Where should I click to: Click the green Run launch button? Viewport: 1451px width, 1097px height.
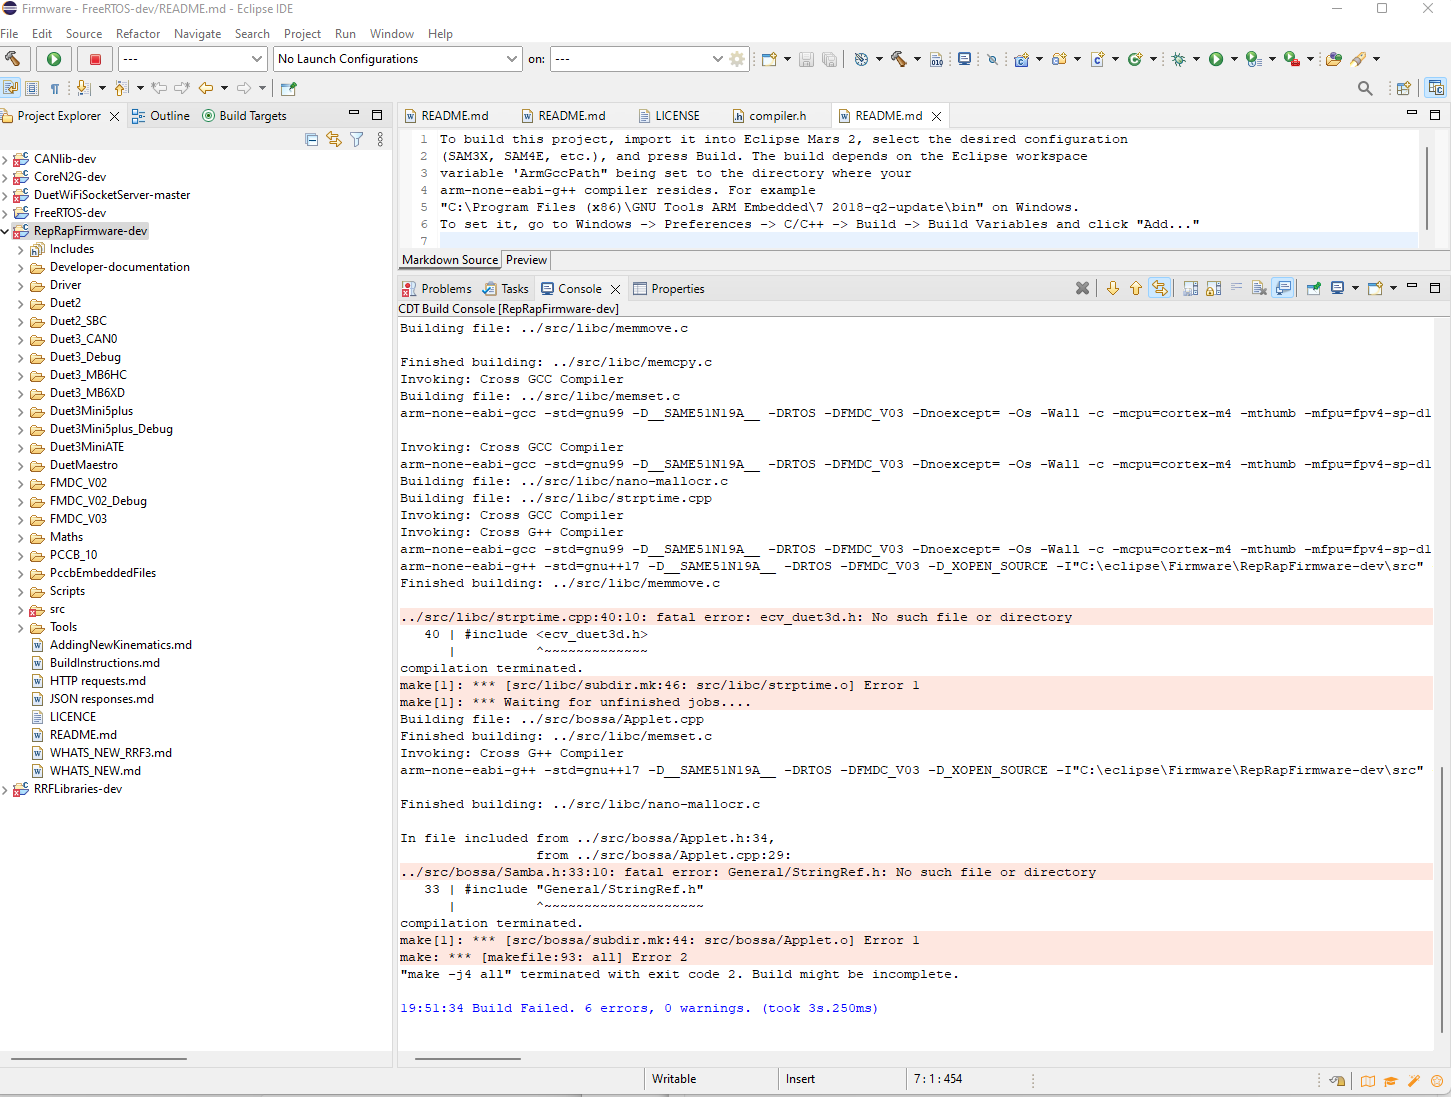pos(54,59)
